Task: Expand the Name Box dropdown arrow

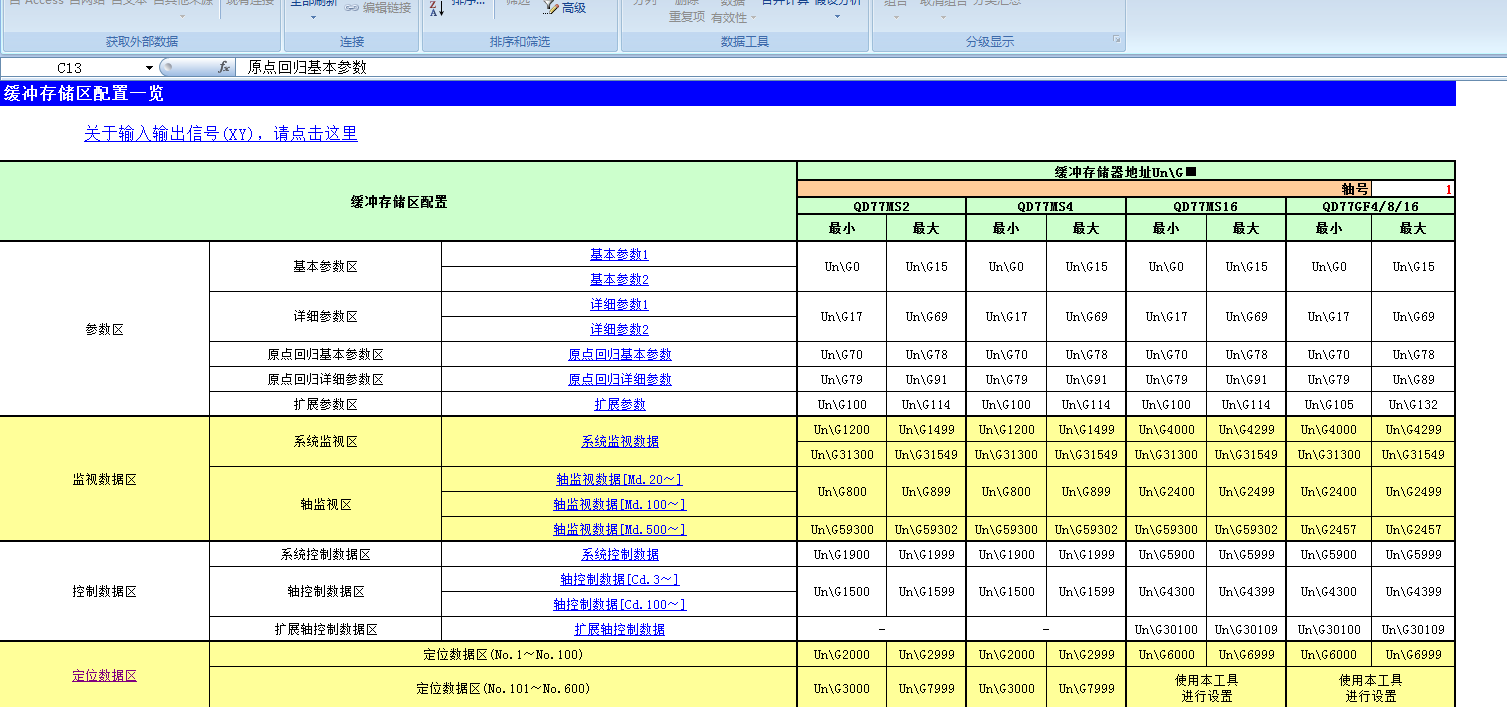Action: (150, 68)
